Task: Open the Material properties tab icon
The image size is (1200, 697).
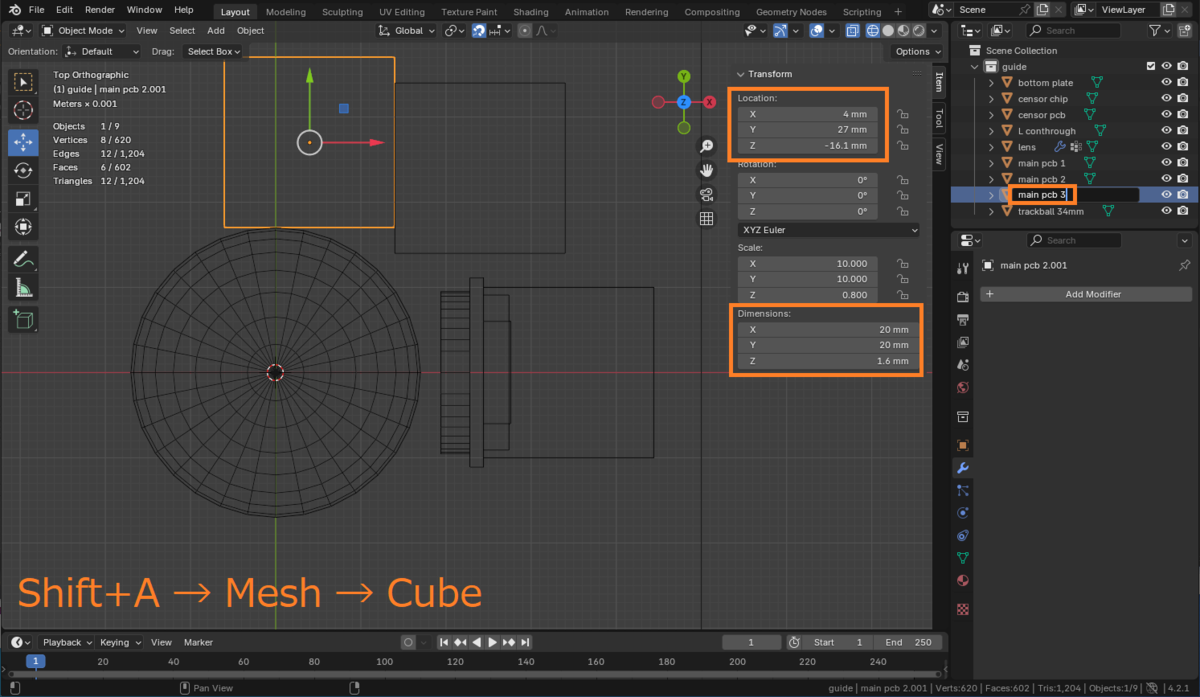Action: pyautogui.click(x=963, y=581)
